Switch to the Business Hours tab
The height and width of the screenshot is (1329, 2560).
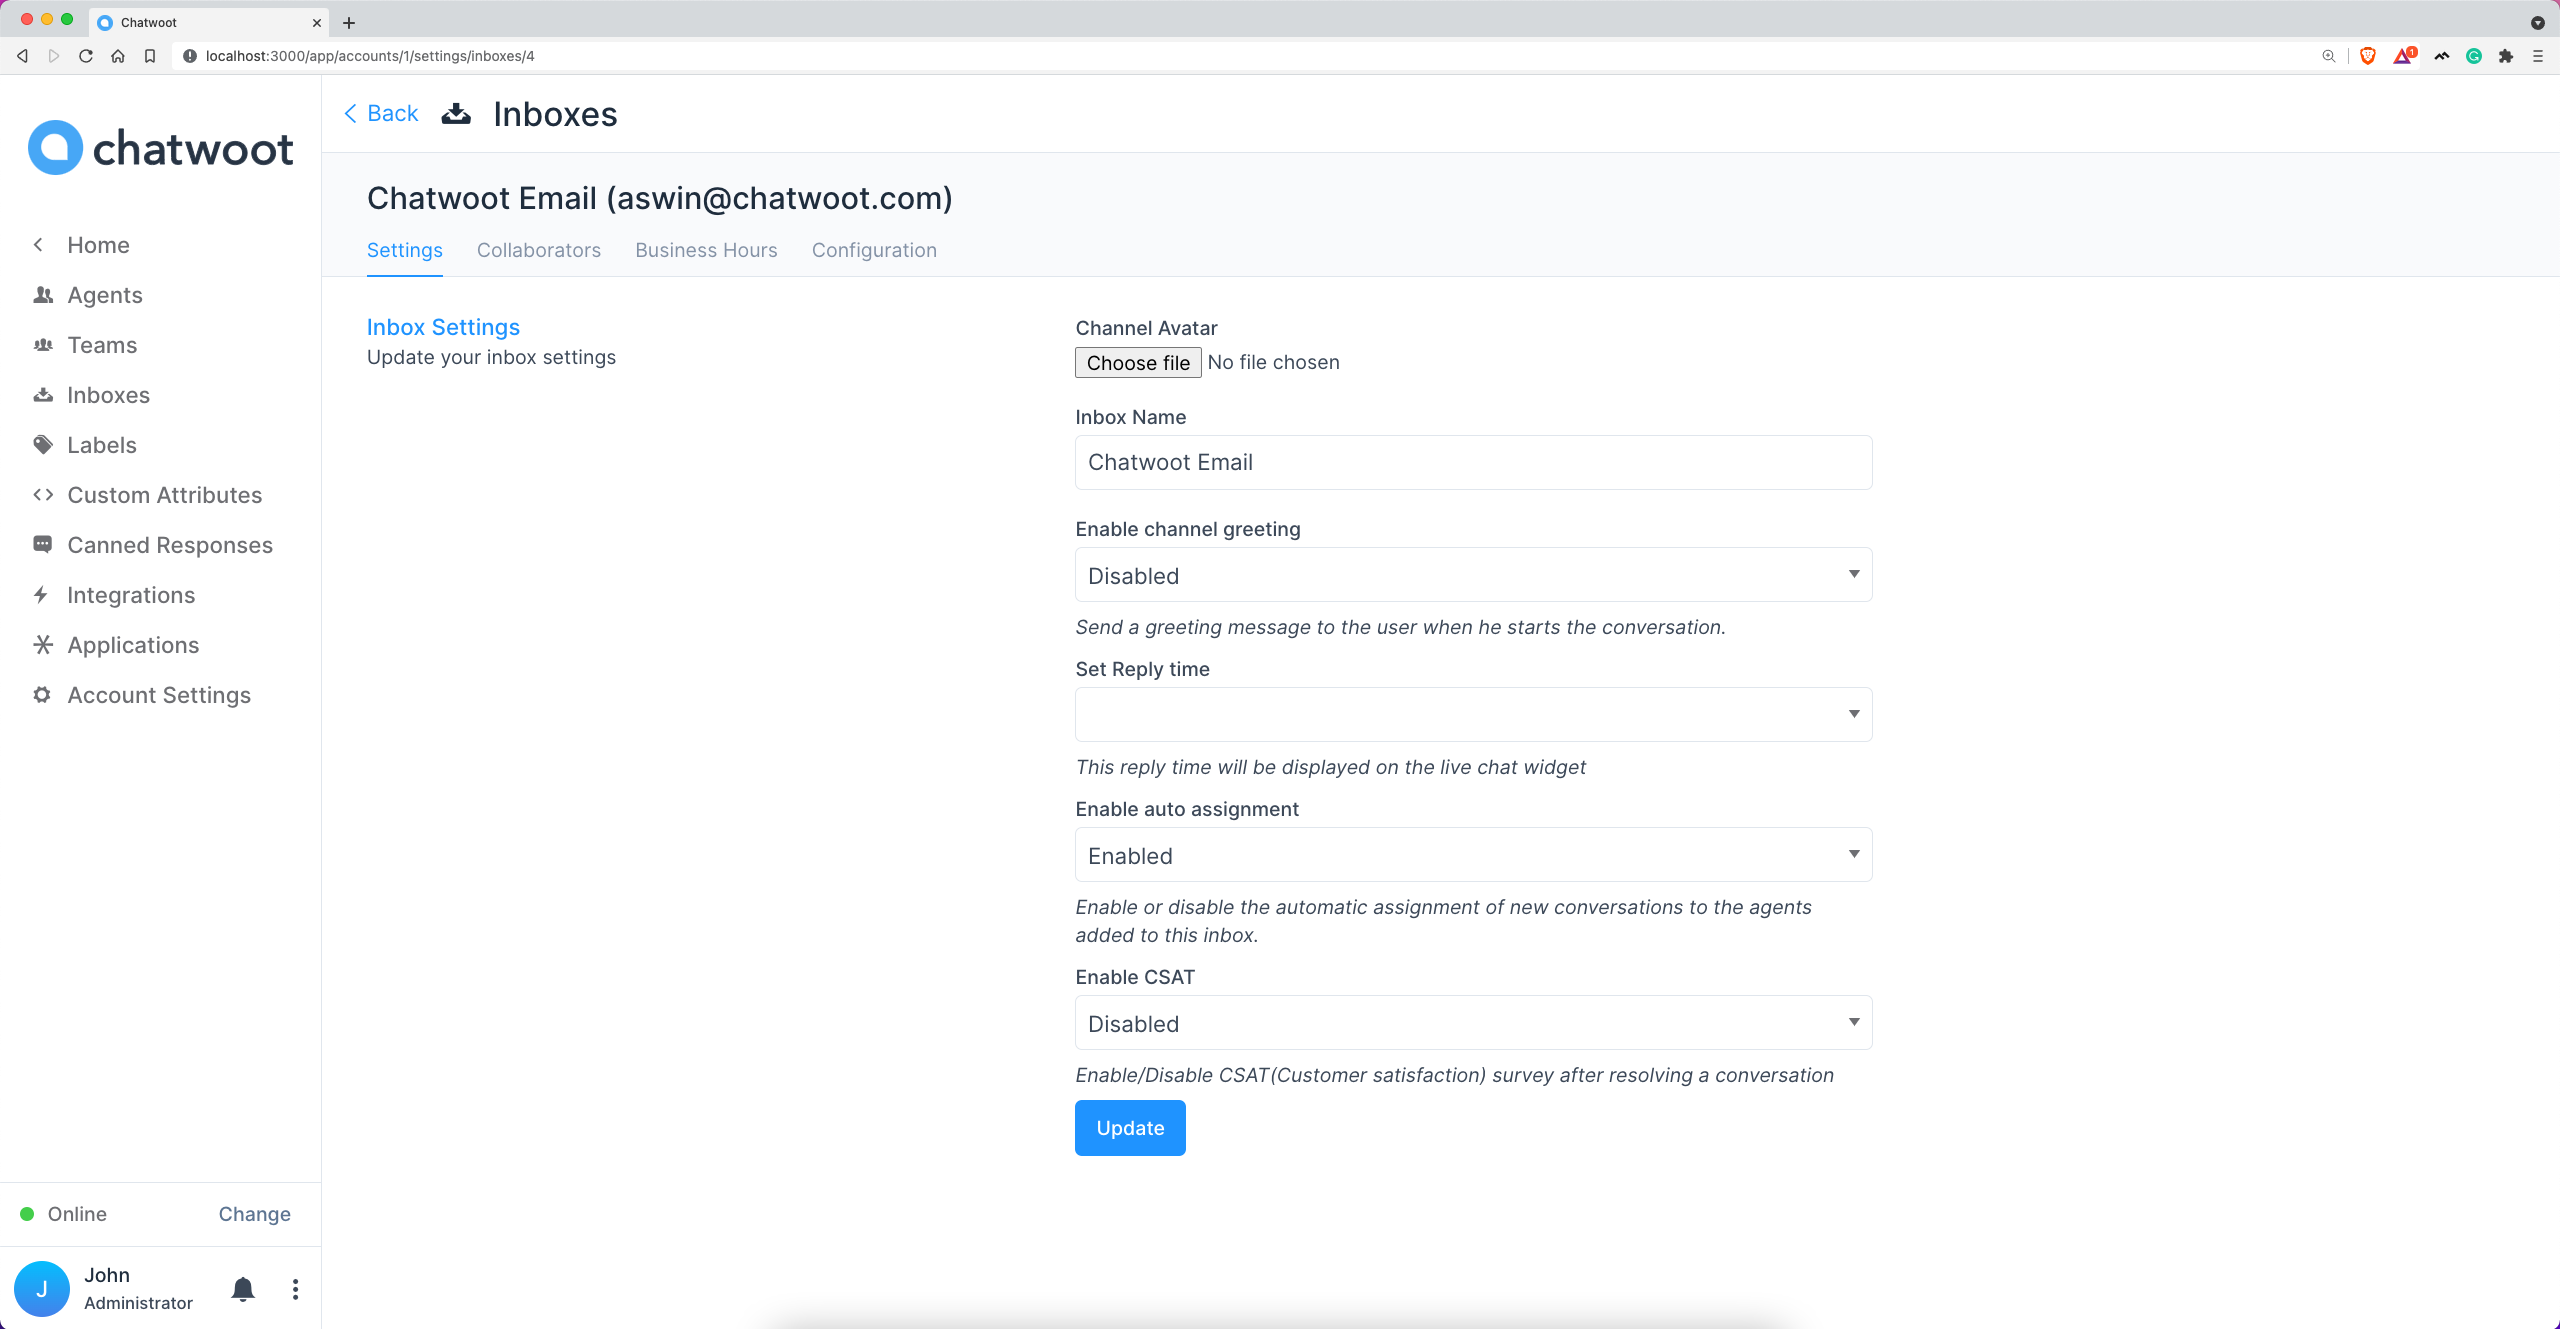click(706, 250)
